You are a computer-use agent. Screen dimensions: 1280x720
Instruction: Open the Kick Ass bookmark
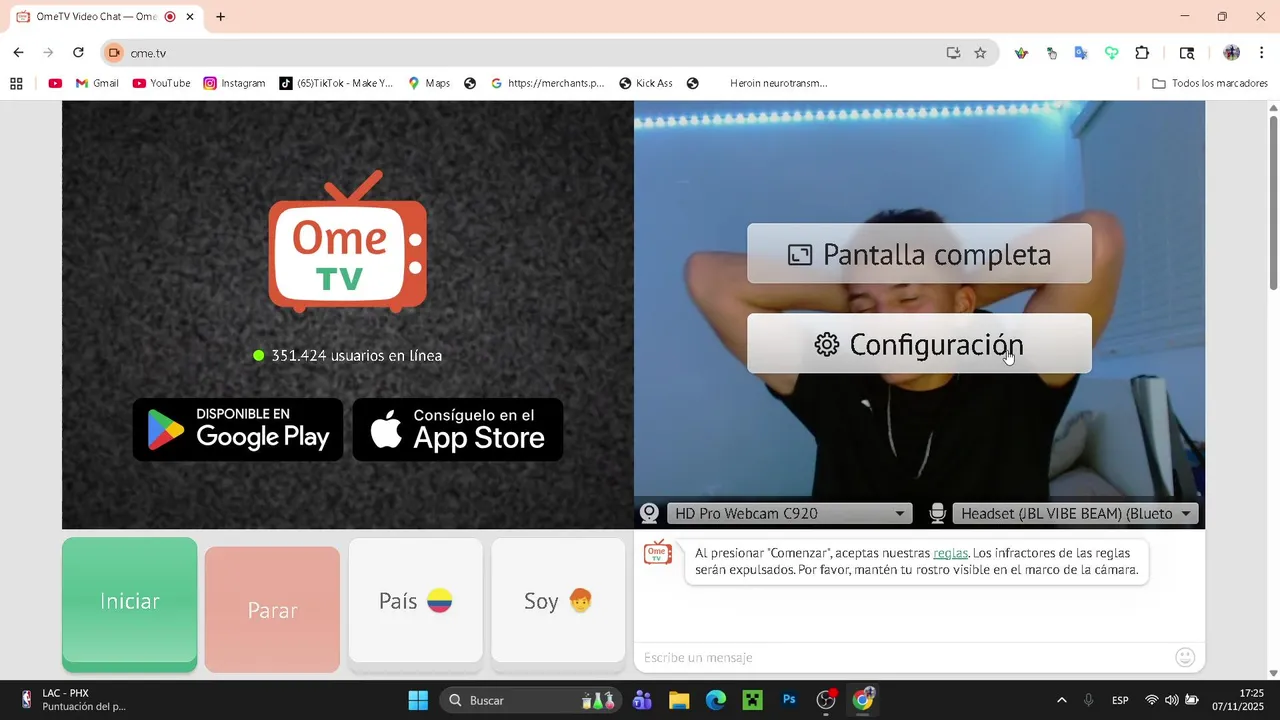coord(646,83)
